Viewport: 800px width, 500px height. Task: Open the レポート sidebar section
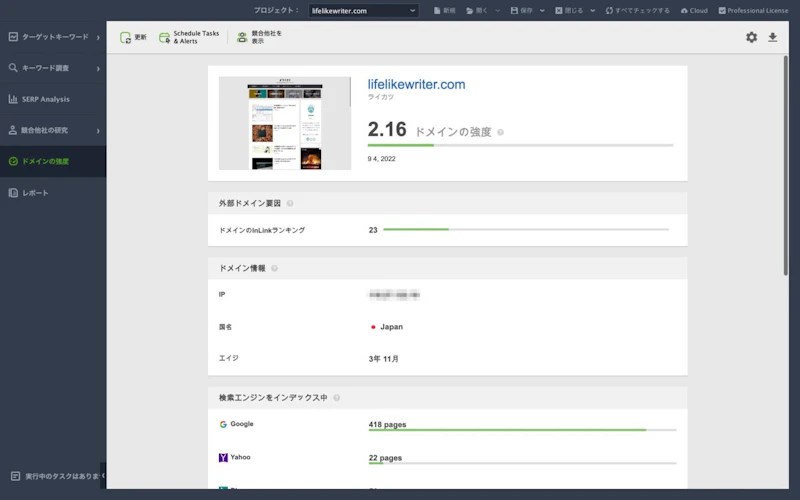pyautogui.click(x=53, y=193)
